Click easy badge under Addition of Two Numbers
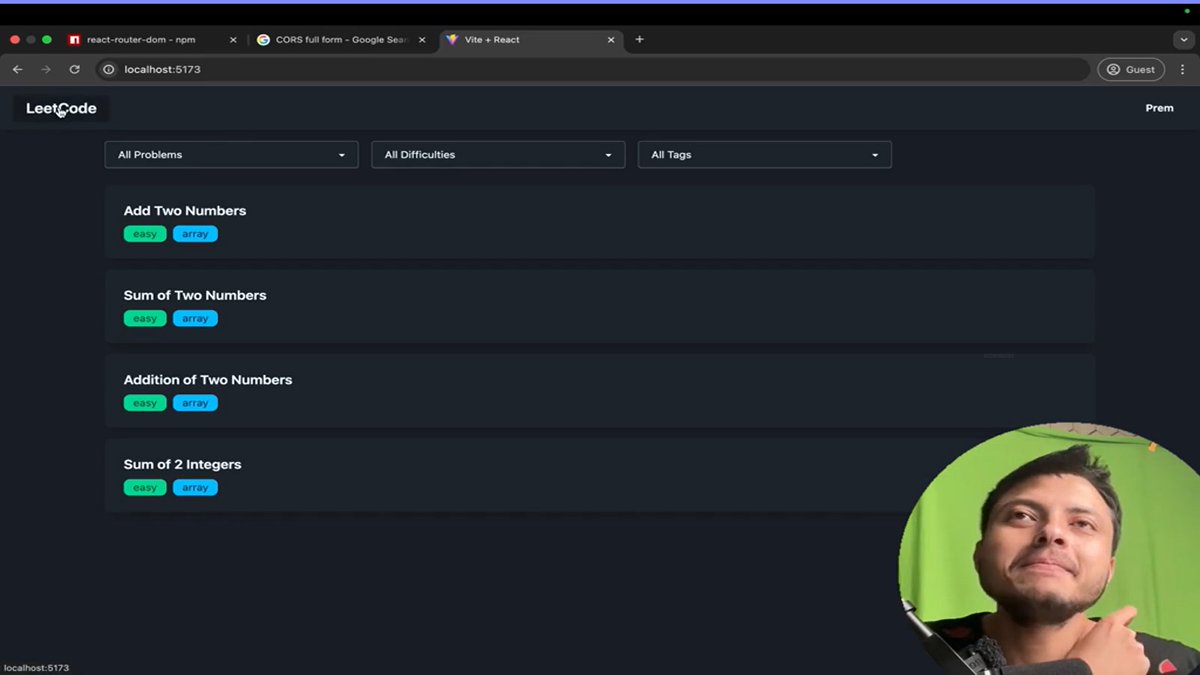The width and height of the screenshot is (1200, 675). tap(145, 403)
